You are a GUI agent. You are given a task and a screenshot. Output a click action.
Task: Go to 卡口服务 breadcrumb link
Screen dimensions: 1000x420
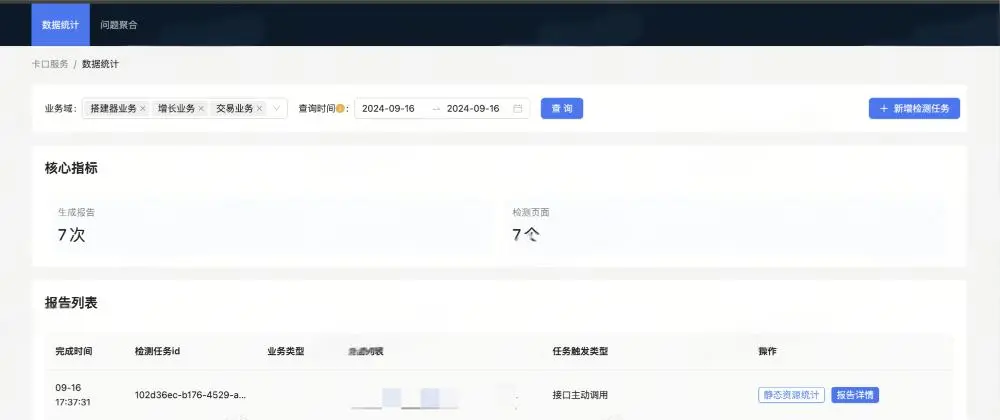coord(50,64)
